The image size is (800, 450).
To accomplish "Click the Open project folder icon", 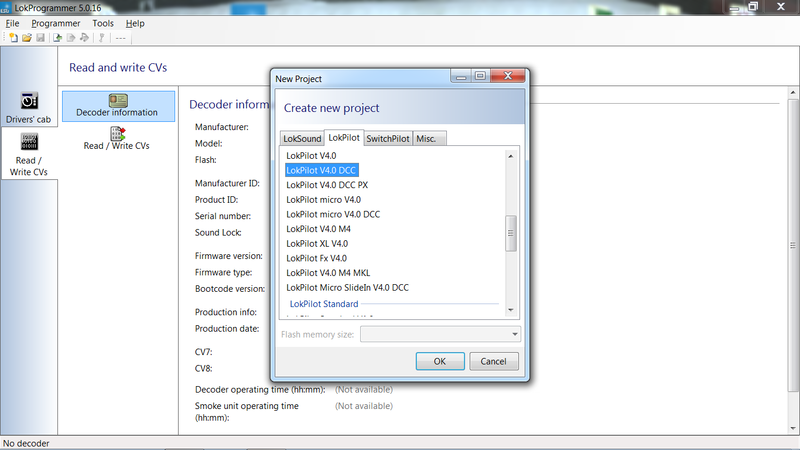I will 27,38.
